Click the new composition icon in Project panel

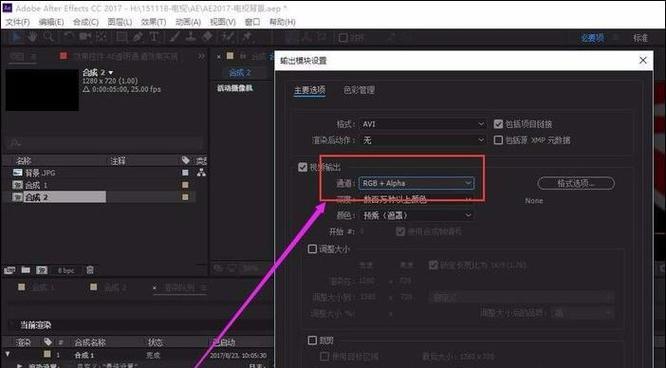click(42, 270)
